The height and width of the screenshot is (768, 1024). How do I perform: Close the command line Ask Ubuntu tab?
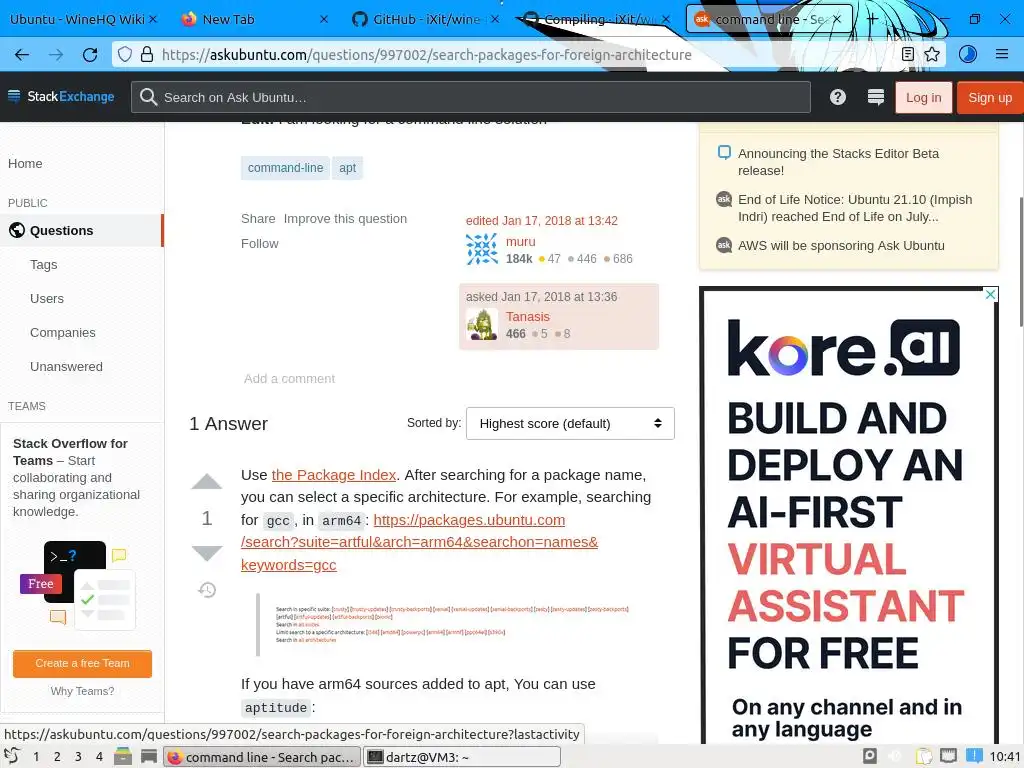[837, 19]
